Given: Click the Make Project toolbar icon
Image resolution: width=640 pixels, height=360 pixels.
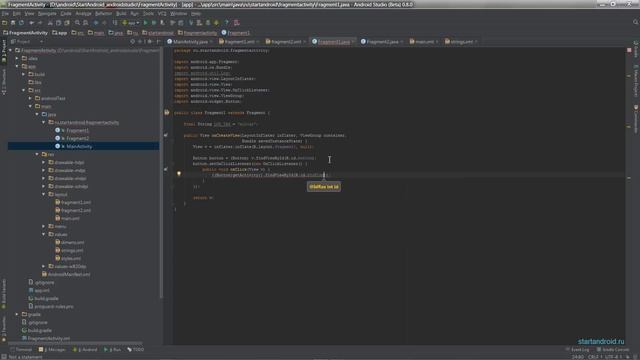Looking at the screenshot, I should pyautogui.click(x=115, y=23).
